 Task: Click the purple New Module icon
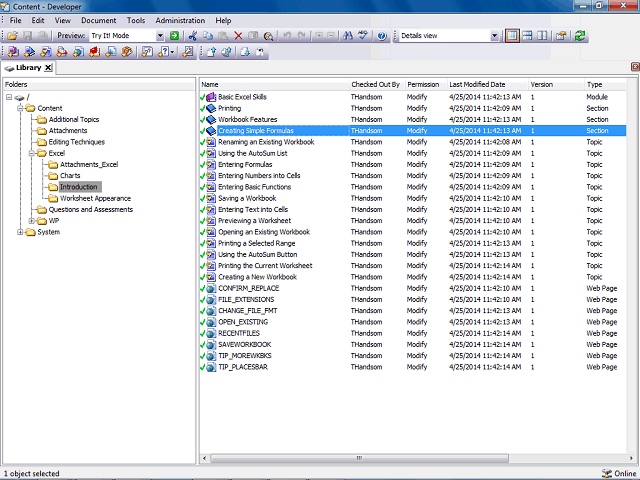(x=13, y=52)
